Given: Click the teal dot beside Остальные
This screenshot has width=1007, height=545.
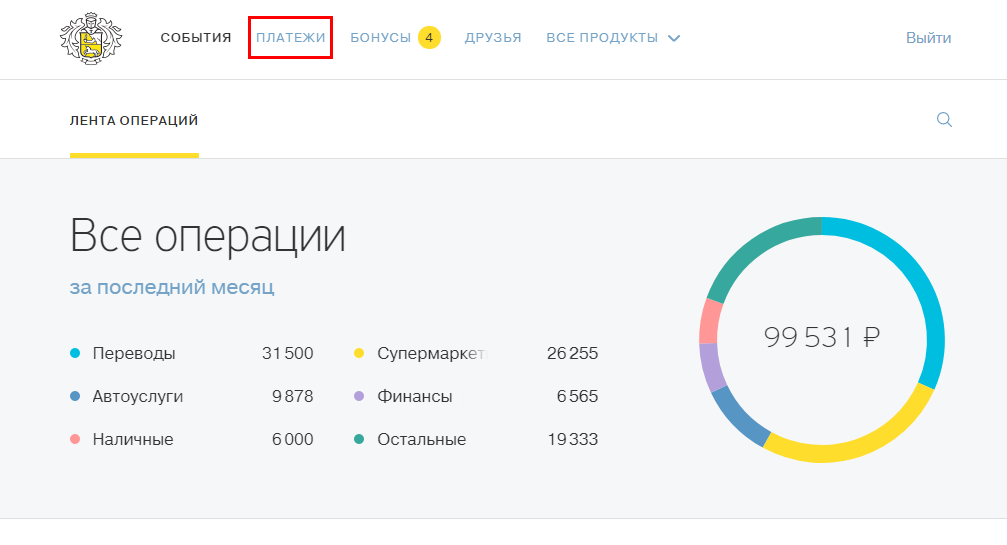Looking at the screenshot, I should pyautogui.click(x=359, y=439).
